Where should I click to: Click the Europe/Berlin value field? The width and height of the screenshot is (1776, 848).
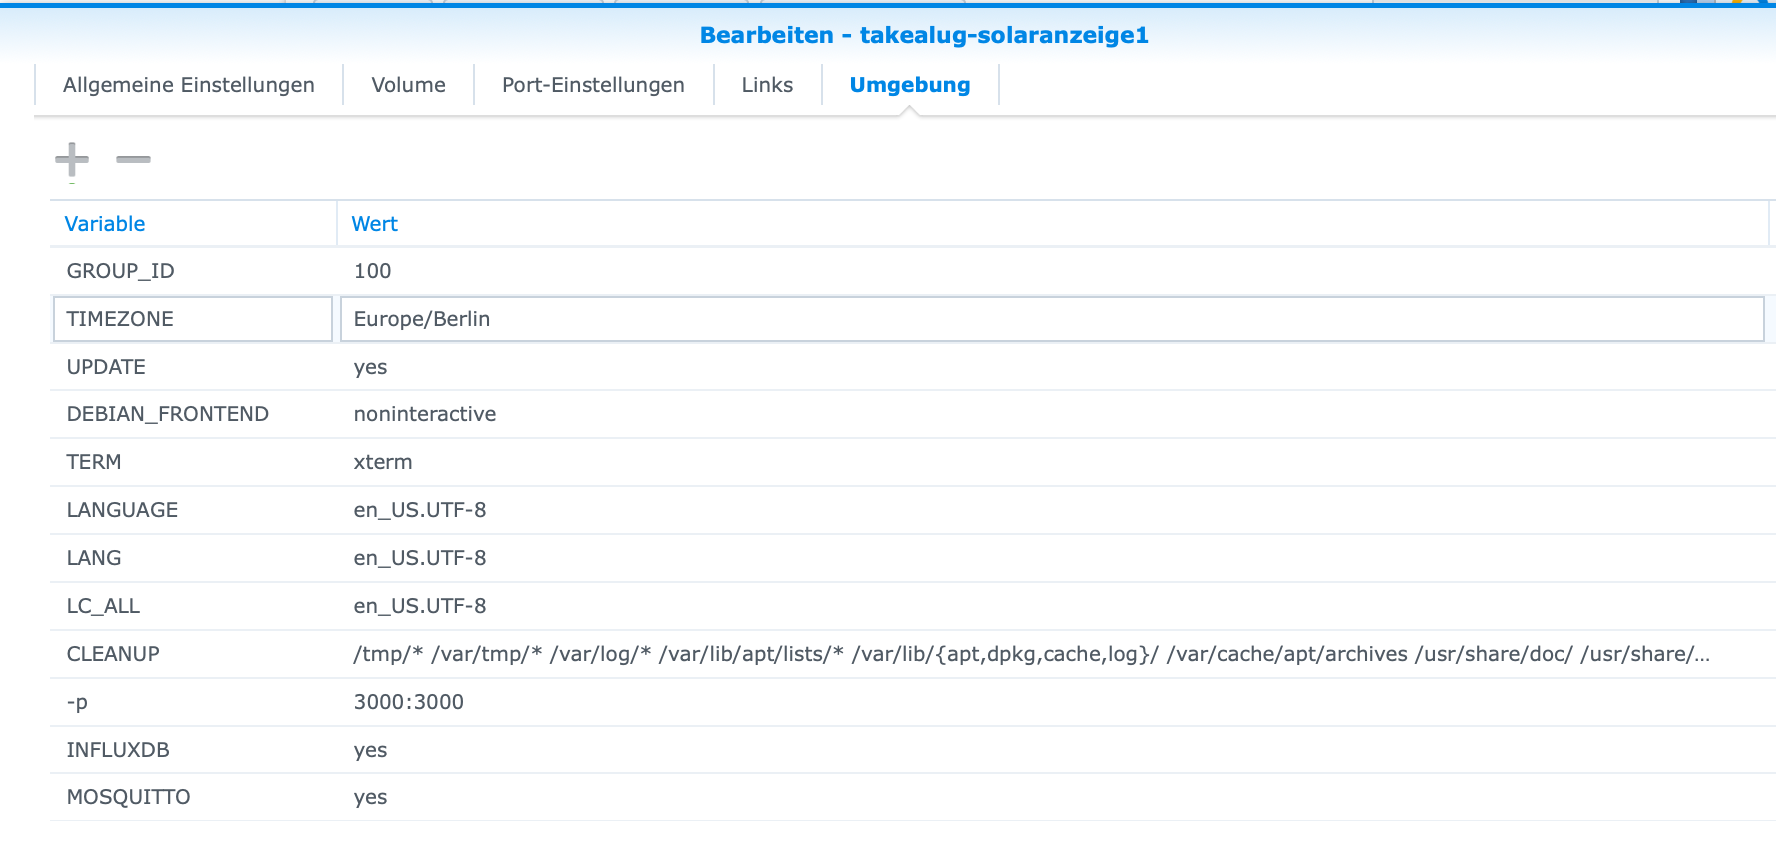coord(1050,319)
